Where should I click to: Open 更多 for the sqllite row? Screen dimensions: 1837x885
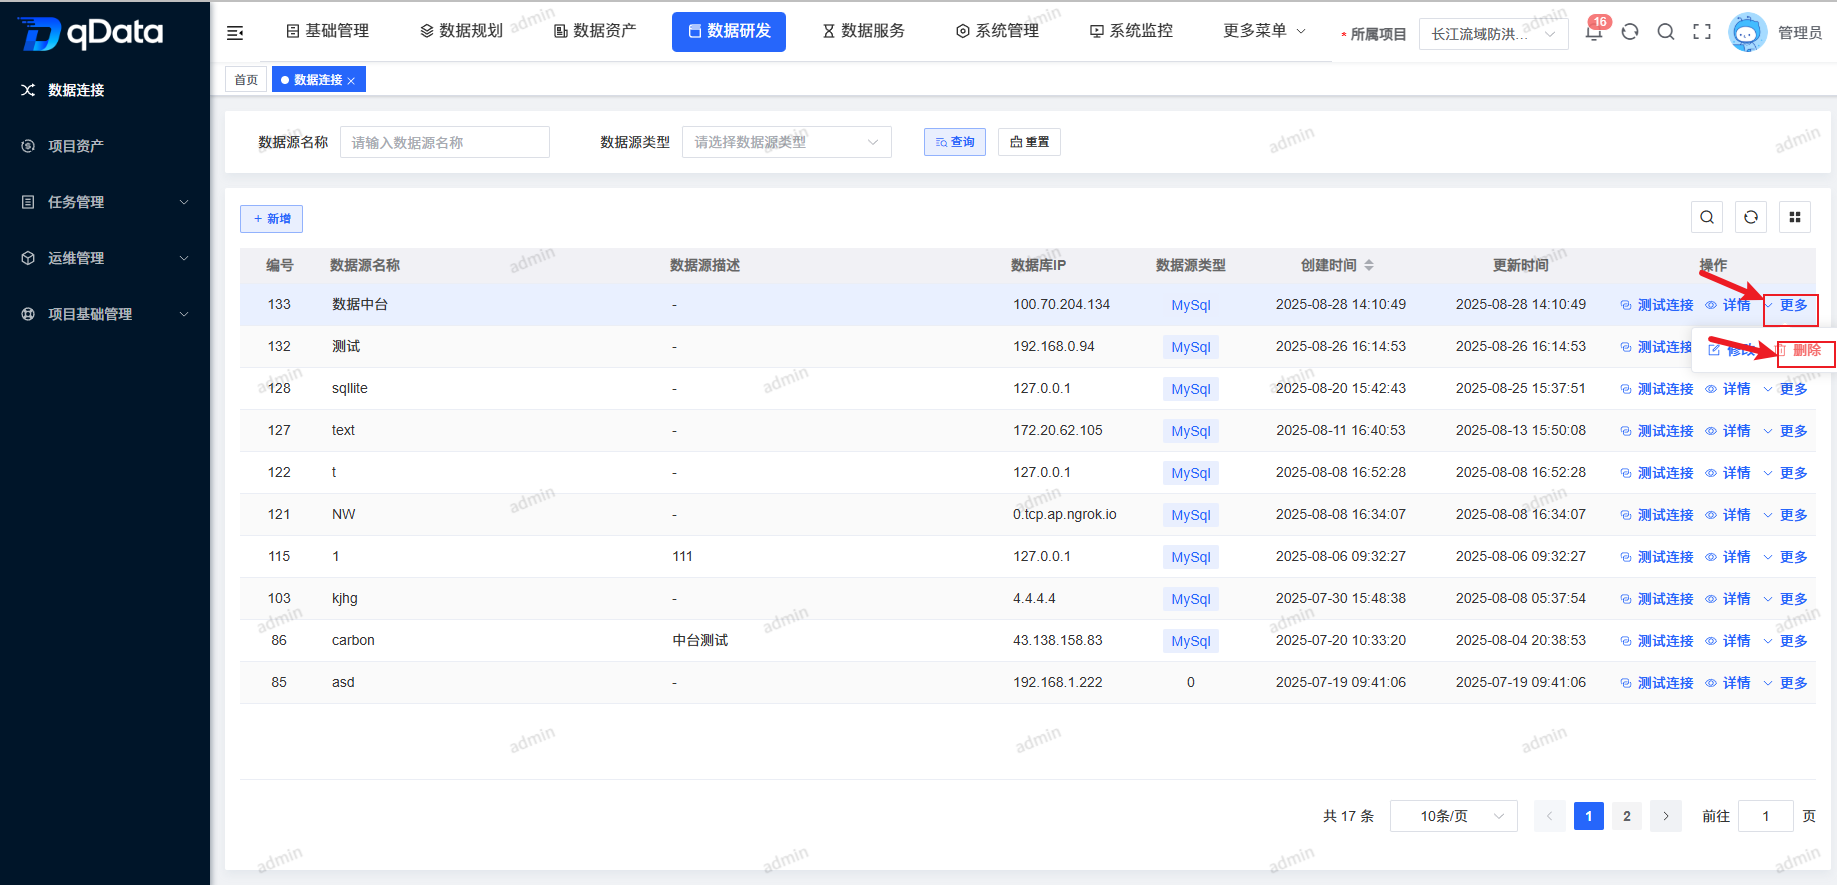1786,389
